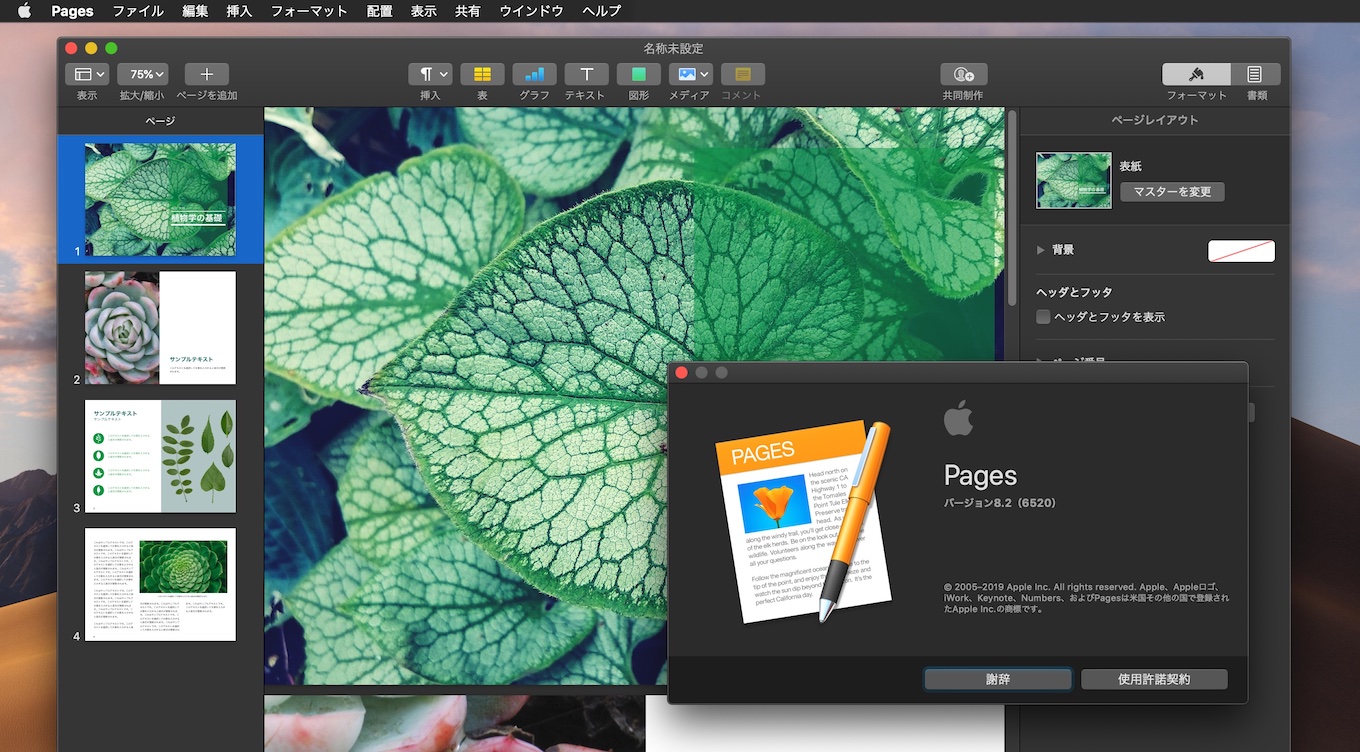Click the 共同制作 collaborate icon
This screenshot has width=1360, height=752.
point(964,74)
